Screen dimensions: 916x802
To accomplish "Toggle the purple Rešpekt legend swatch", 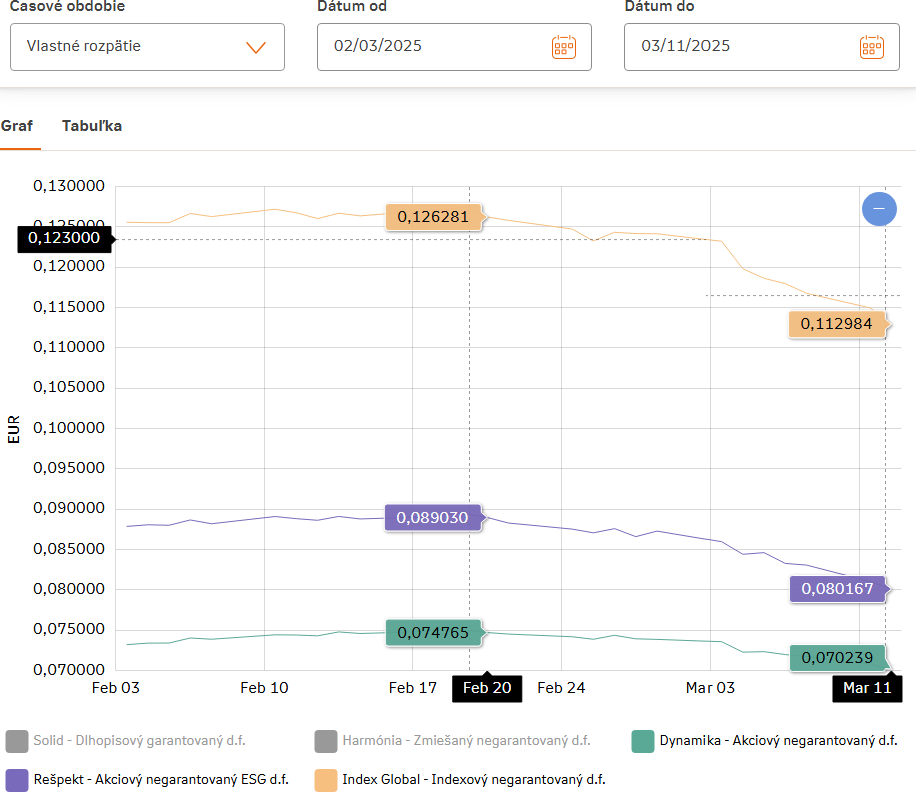I will tap(17, 780).
